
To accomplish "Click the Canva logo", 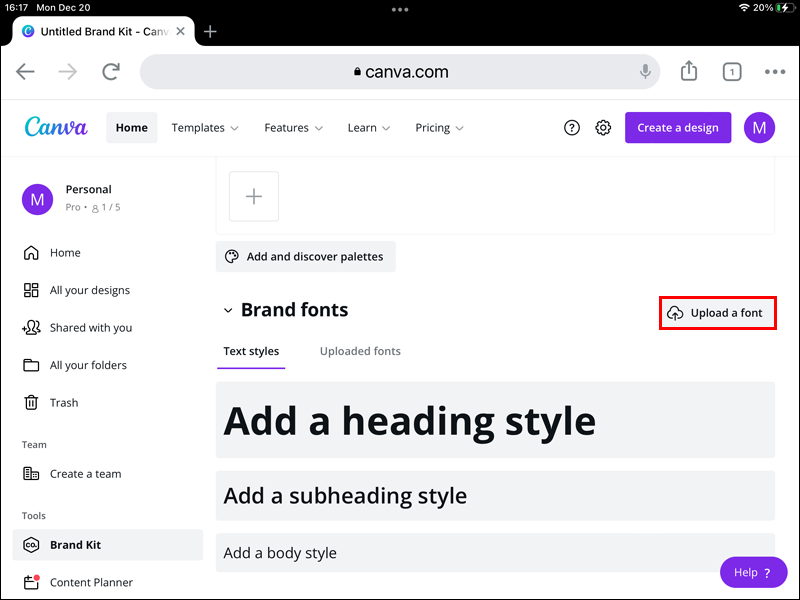I will [x=56, y=128].
